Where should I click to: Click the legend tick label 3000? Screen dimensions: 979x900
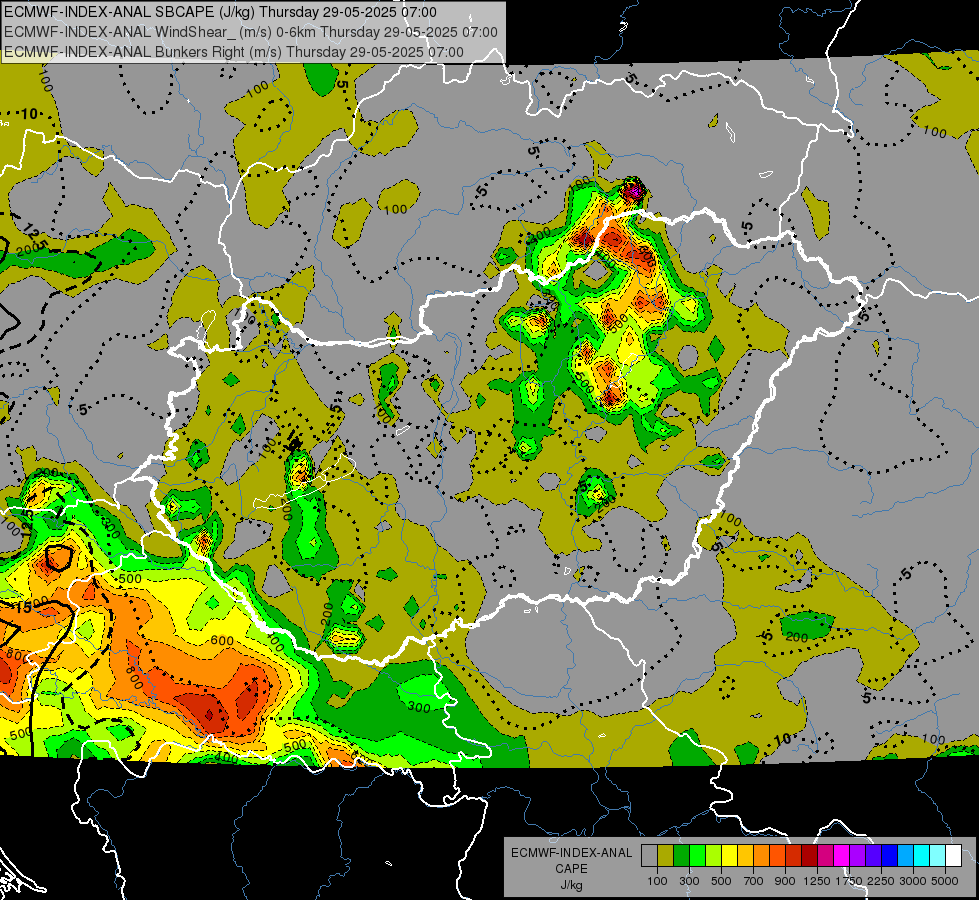point(913,881)
